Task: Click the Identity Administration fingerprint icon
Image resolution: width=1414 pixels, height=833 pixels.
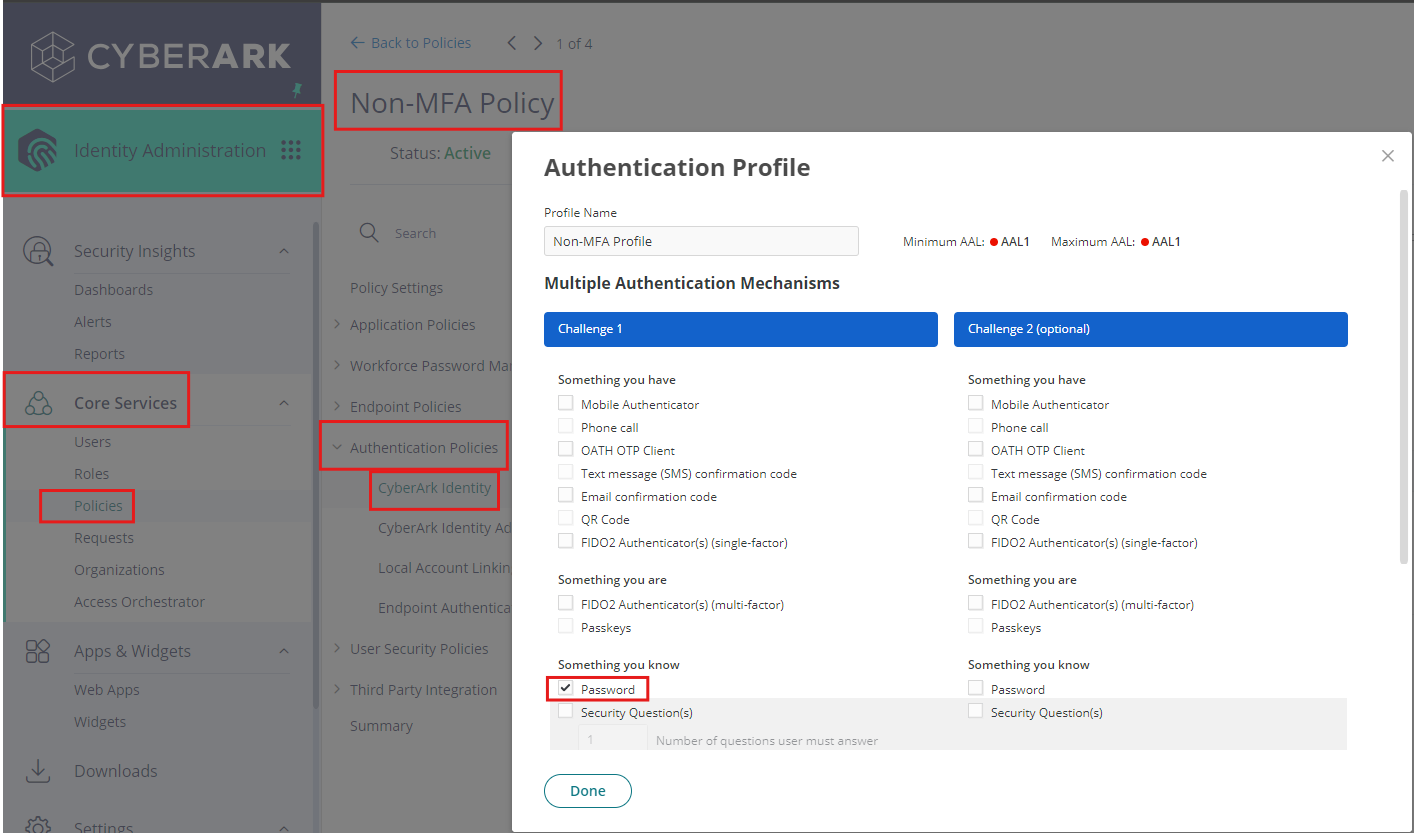Action: click(x=39, y=149)
